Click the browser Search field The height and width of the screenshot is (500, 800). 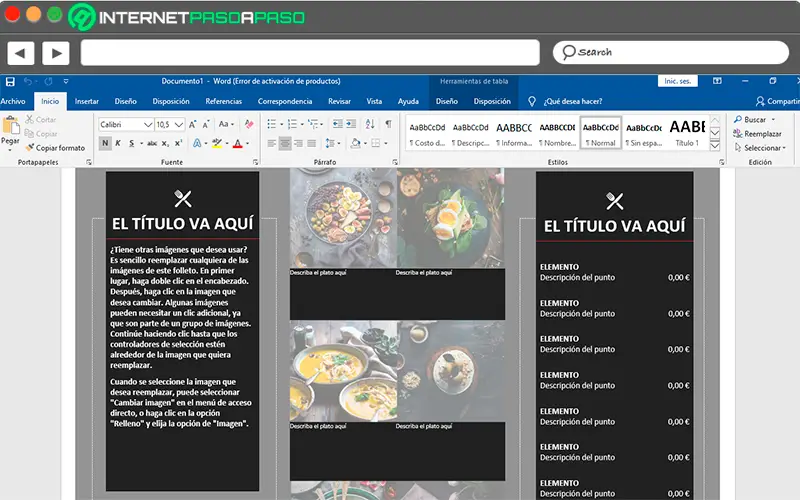(671, 52)
